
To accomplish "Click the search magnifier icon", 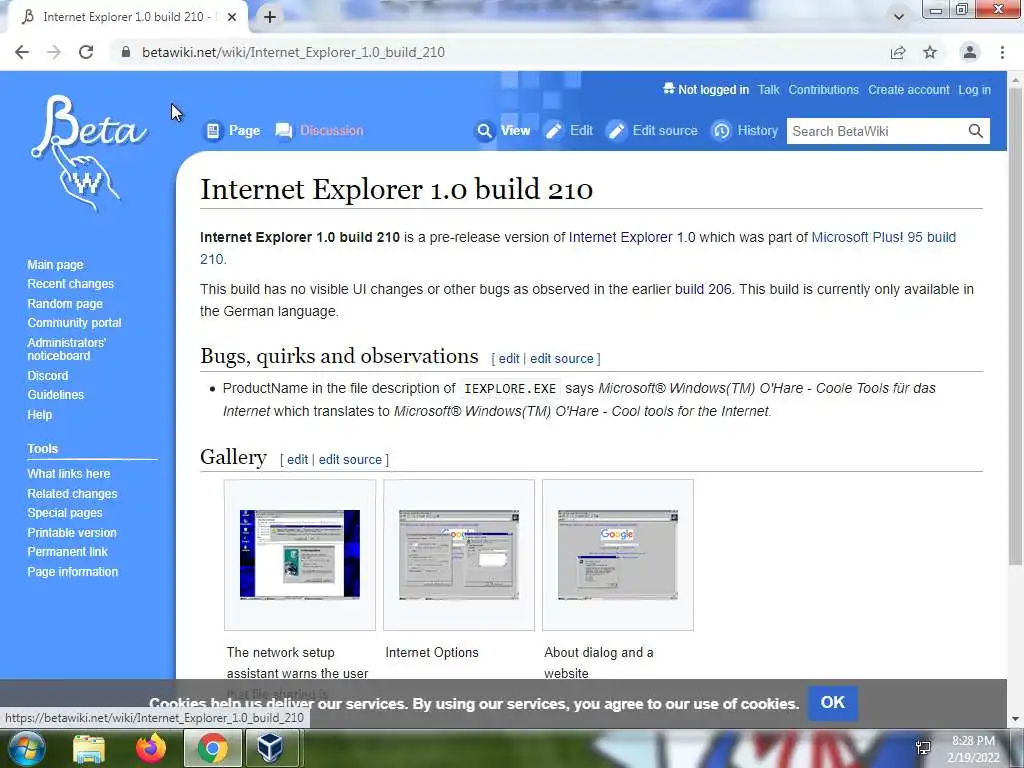I will pyautogui.click(x=976, y=131).
